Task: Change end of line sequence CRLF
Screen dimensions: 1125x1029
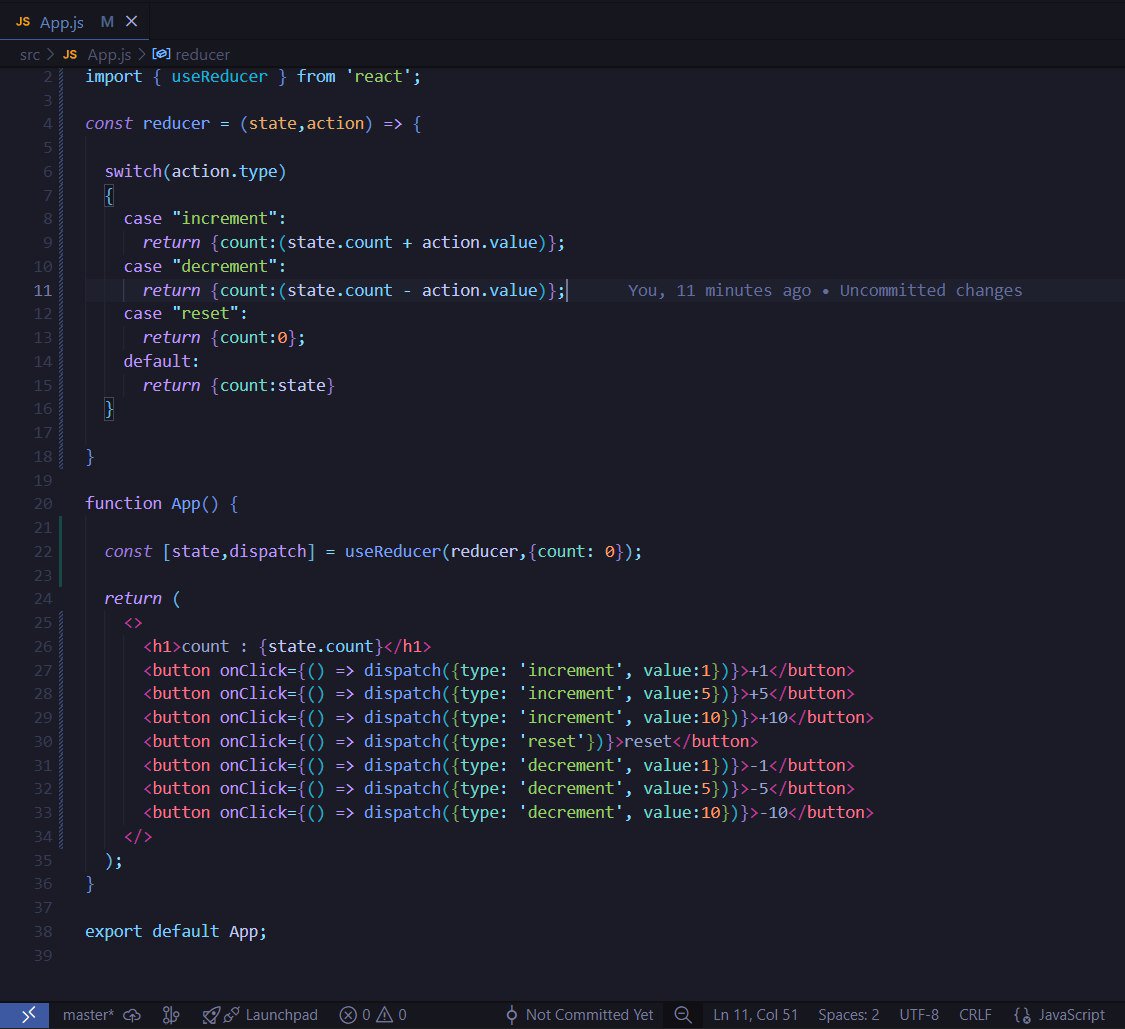Action: [975, 1015]
